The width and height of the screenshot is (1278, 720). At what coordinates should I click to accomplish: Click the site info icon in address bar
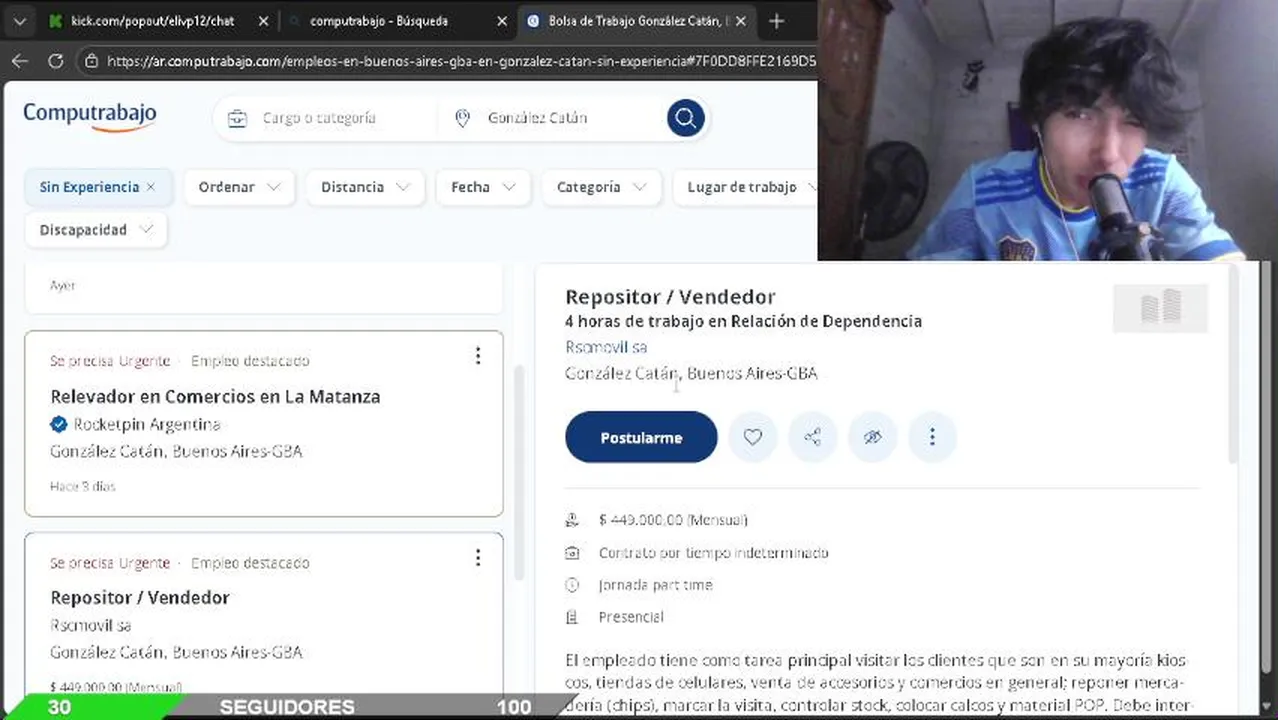[91, 61]
